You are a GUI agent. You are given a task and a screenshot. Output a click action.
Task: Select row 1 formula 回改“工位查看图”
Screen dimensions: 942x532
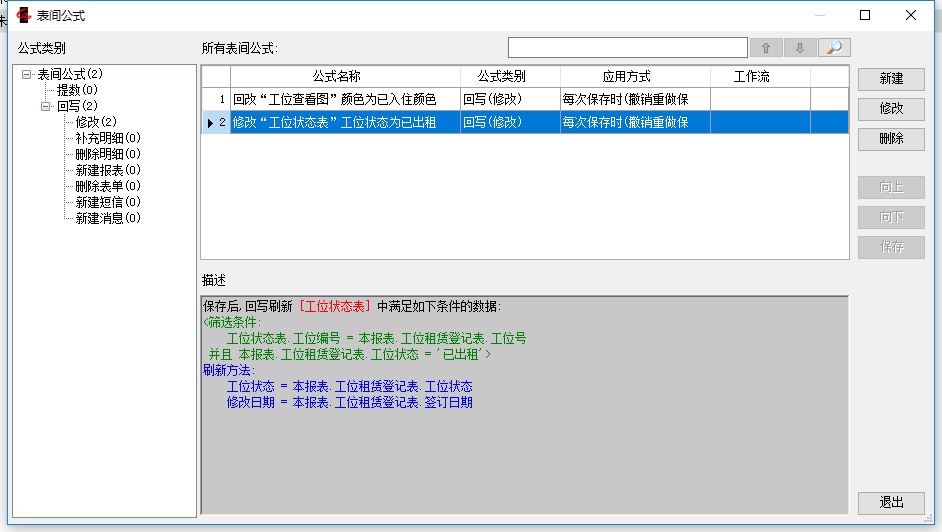(x=335, y=99)
